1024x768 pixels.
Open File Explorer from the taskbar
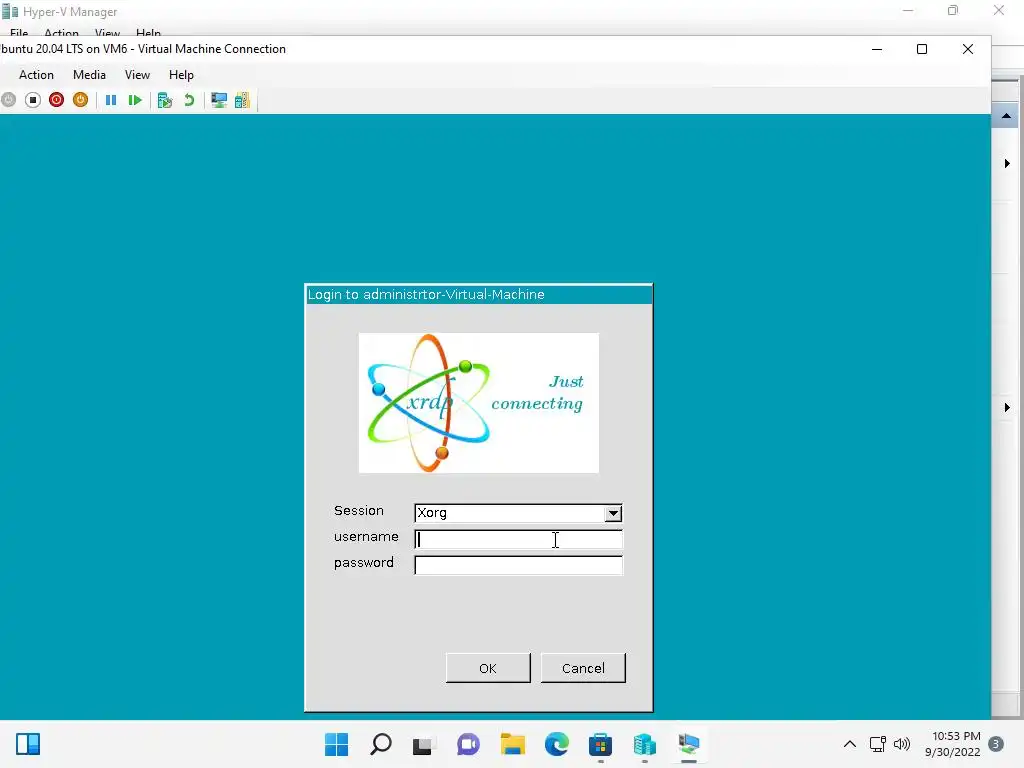pos(513,744)
